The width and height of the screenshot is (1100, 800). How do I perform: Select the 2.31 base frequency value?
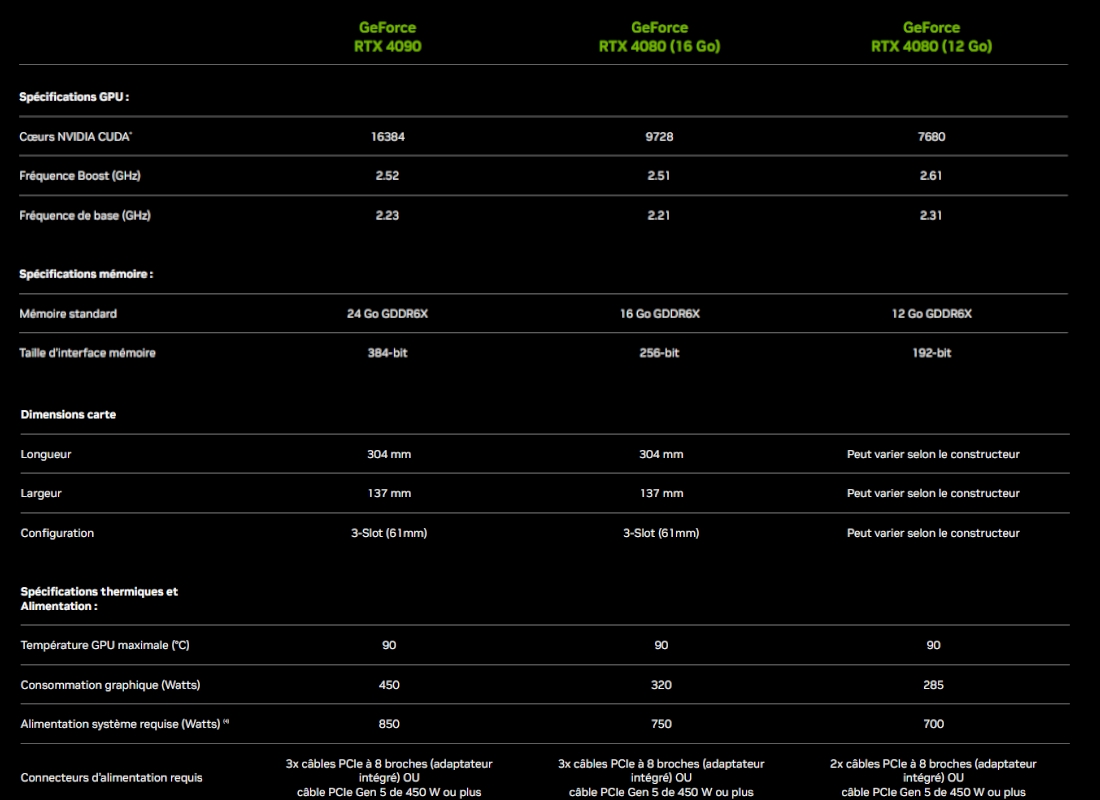click(x=931, y=215)
